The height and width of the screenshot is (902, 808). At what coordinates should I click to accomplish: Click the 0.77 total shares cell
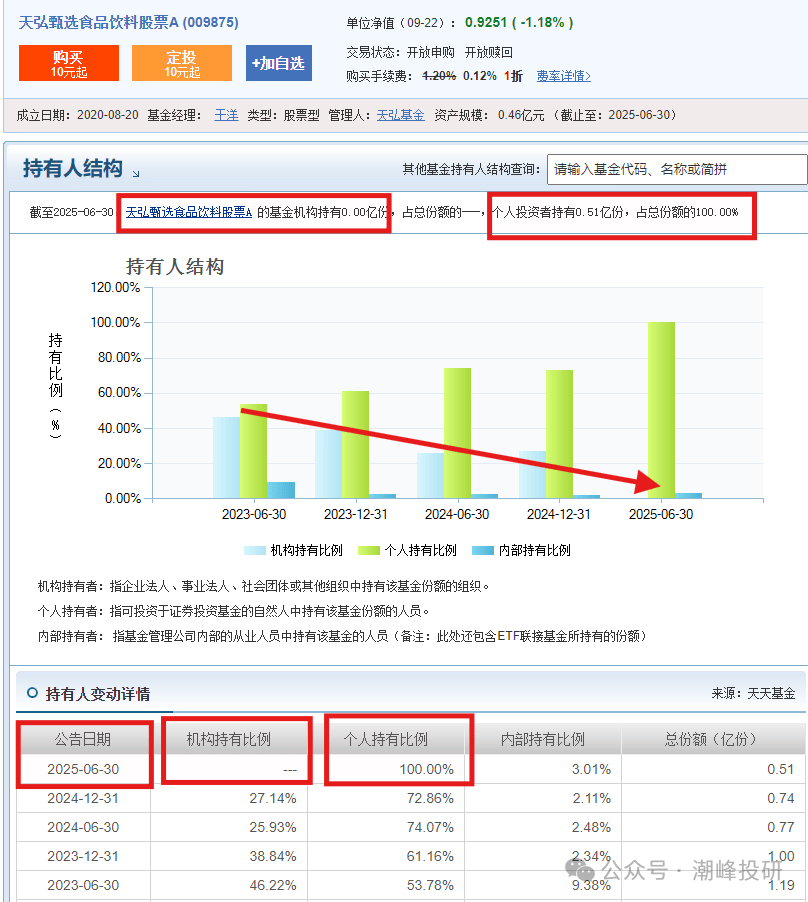tap(713, 827)
